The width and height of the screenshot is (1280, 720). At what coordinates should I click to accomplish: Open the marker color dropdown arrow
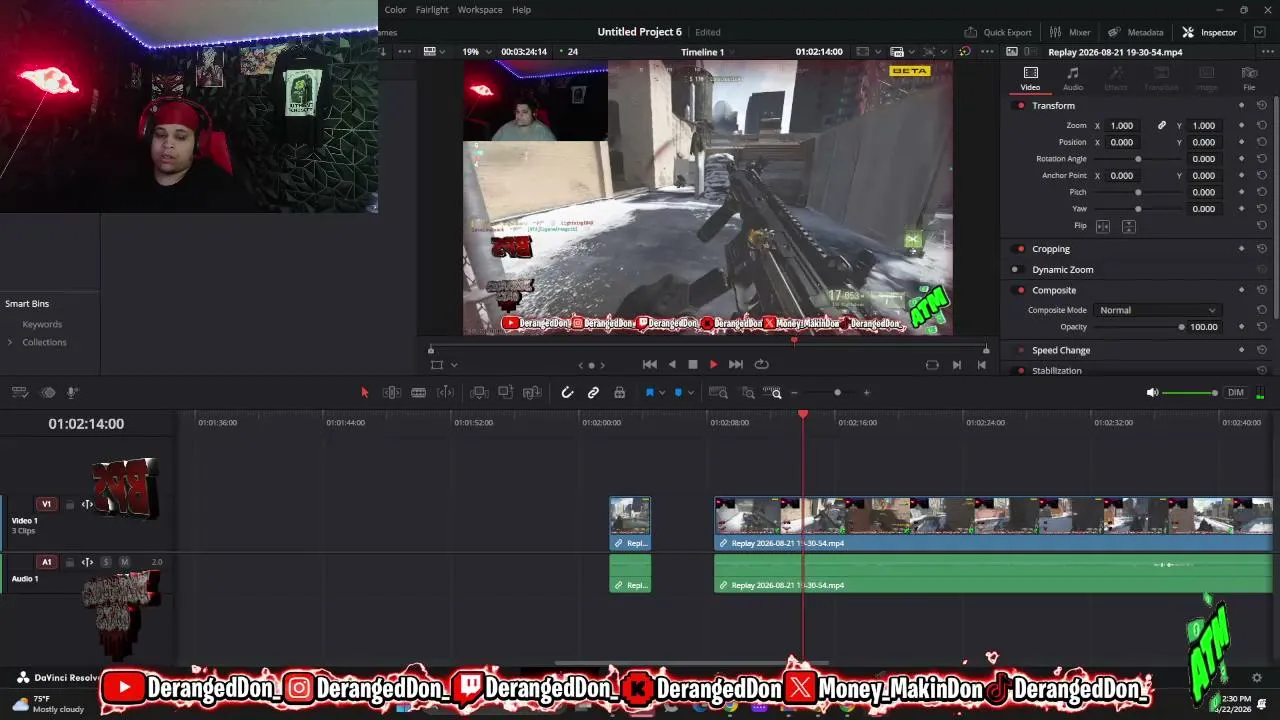690,393
